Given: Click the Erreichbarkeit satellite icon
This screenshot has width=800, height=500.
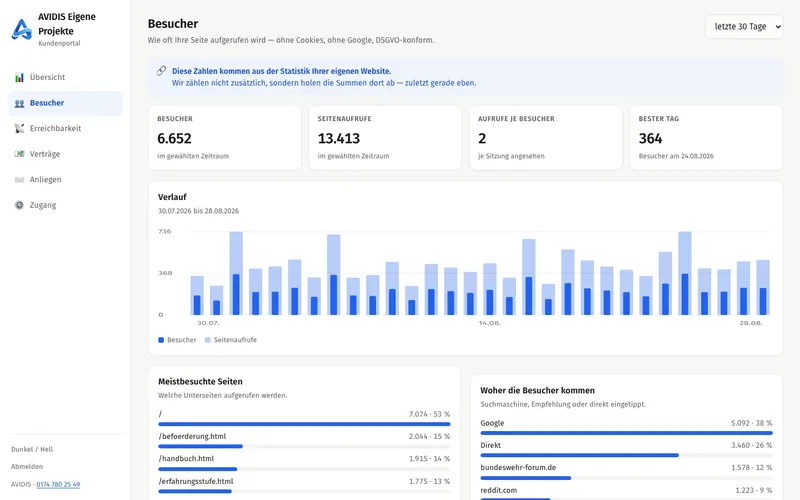Looking at the screenshot, I should [19, 129].
